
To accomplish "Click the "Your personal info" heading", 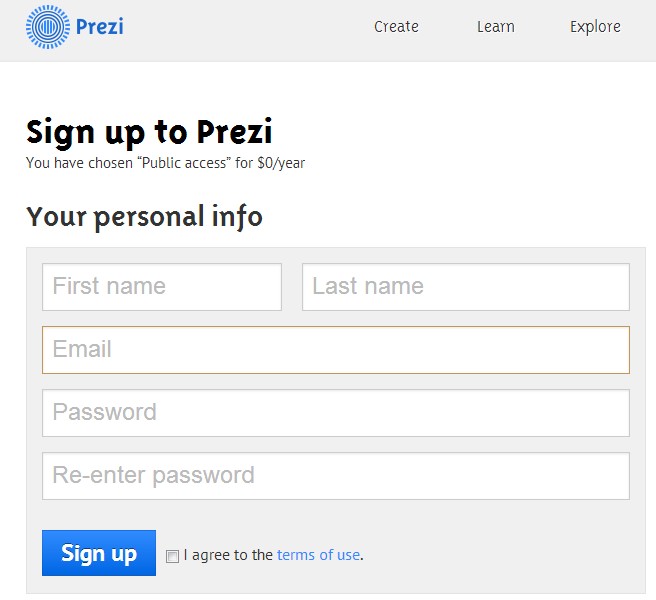I will pos(144,217).
